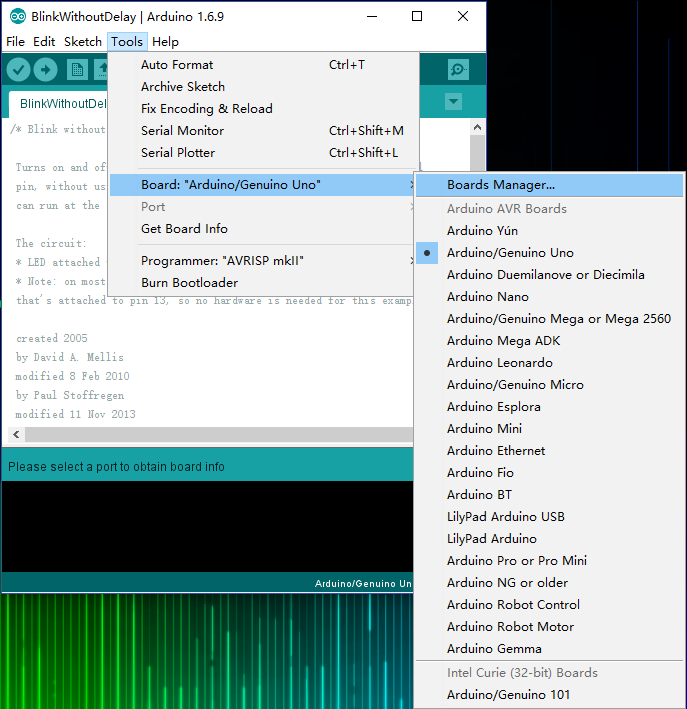687x709 pixels.
Task: Click Get Board Info
Action: coord(261,229)
